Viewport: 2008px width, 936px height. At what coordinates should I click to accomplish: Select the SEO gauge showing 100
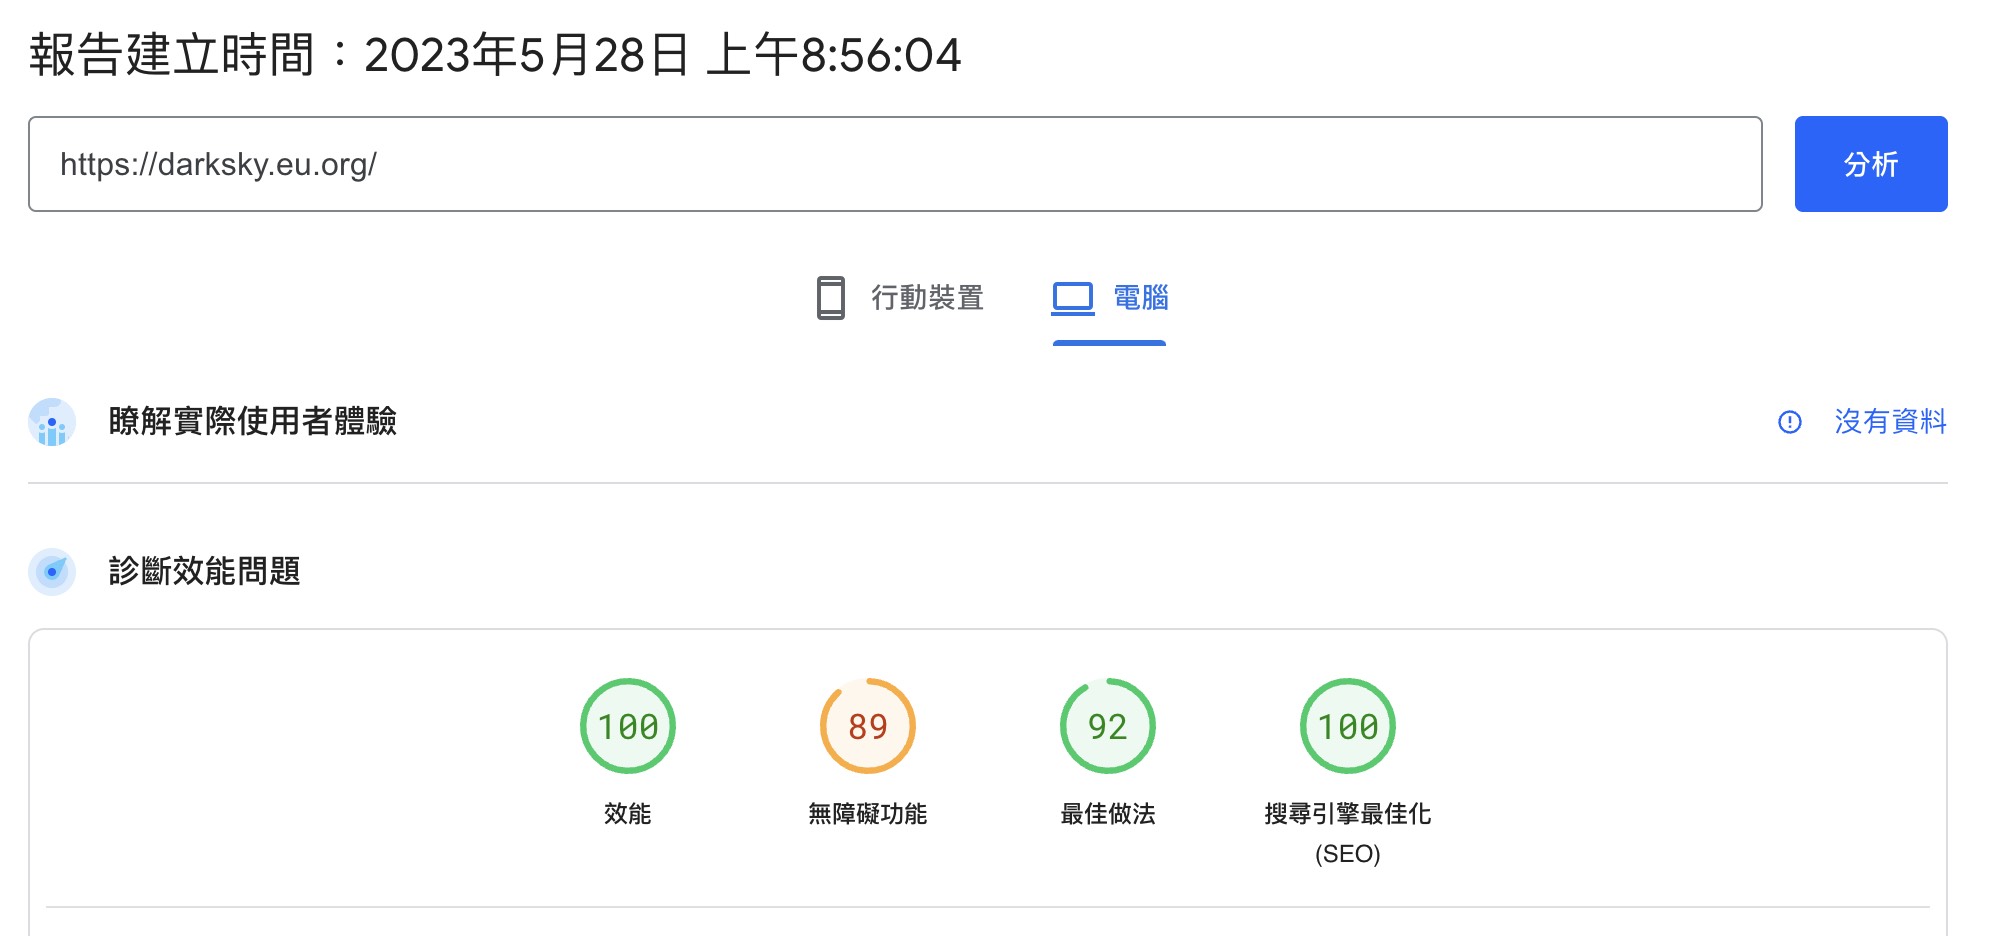1347,727
